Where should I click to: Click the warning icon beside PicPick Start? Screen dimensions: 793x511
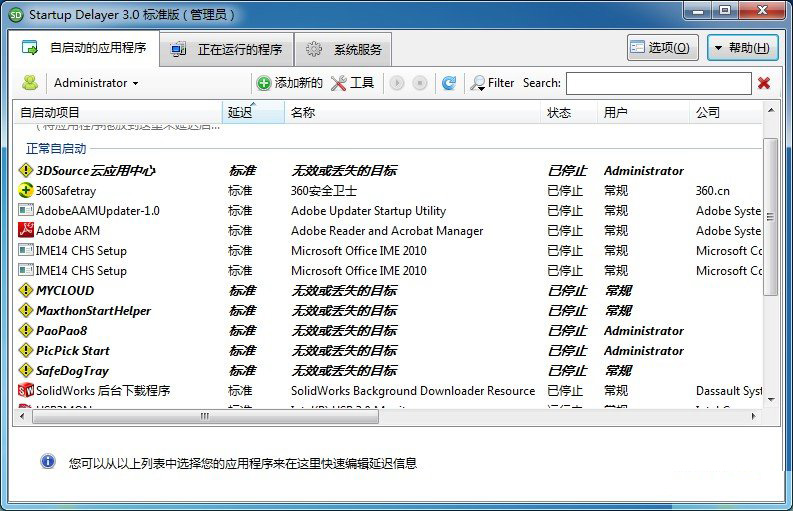coord(26,350)
